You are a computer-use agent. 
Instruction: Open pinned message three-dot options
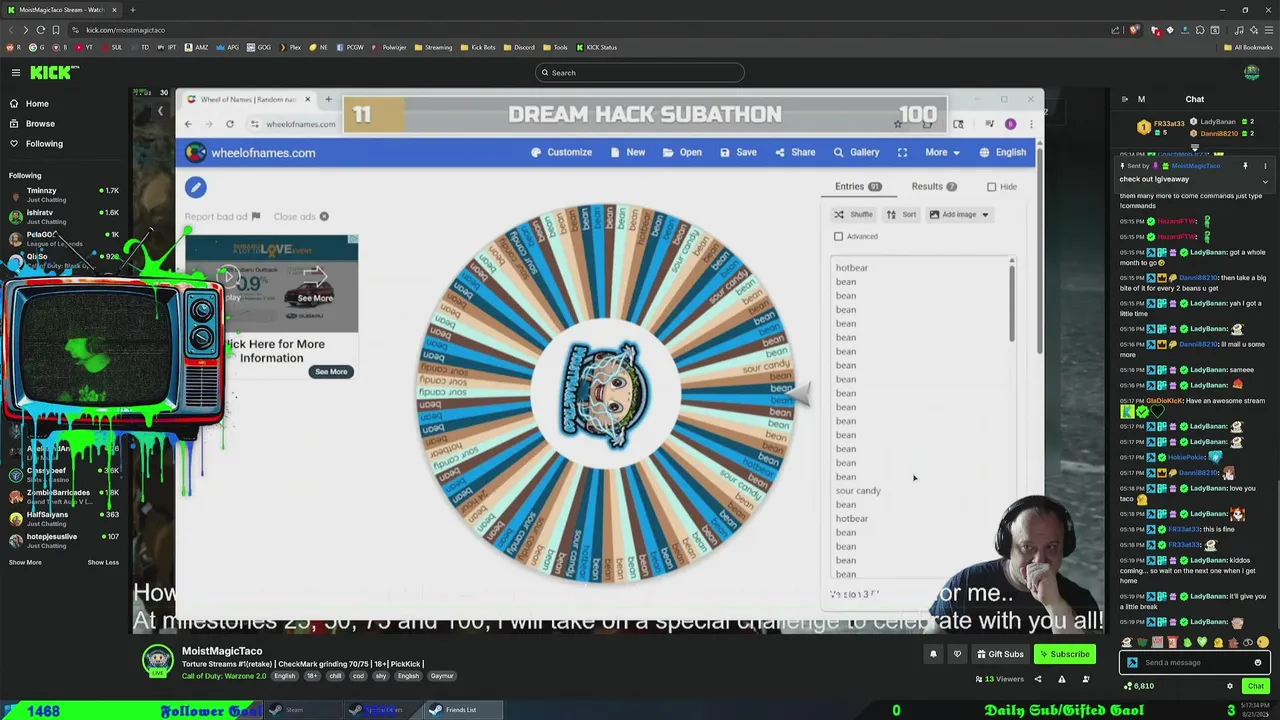tap(1265, 166)
